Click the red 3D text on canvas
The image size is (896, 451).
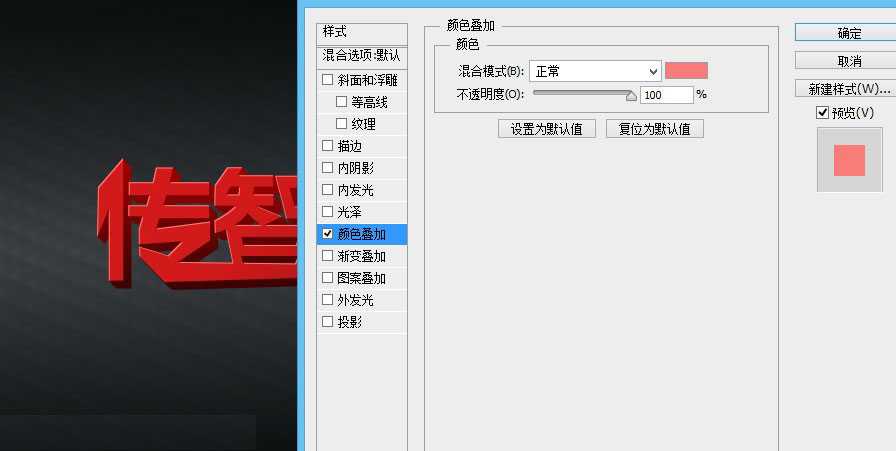pyautogui.click(x=197, y=223)
